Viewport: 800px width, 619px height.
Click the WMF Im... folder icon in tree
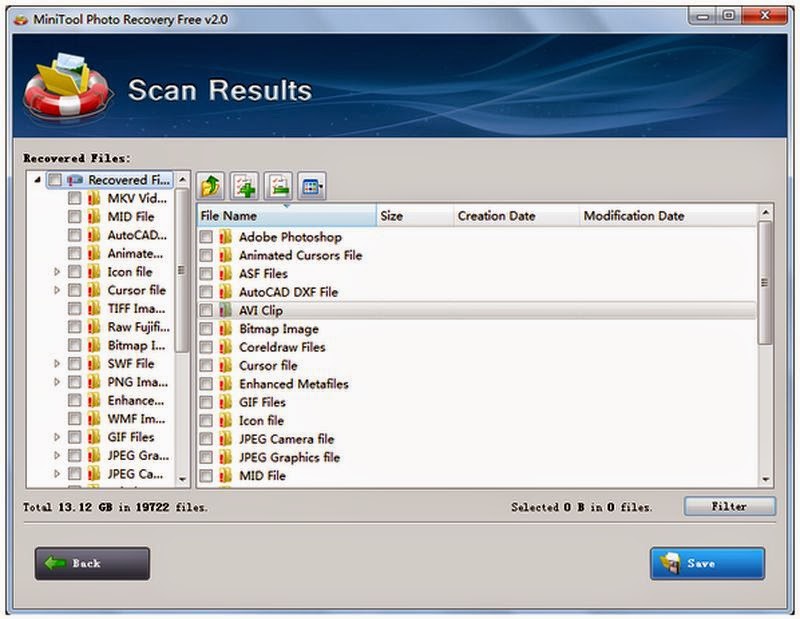click(94, 419)
